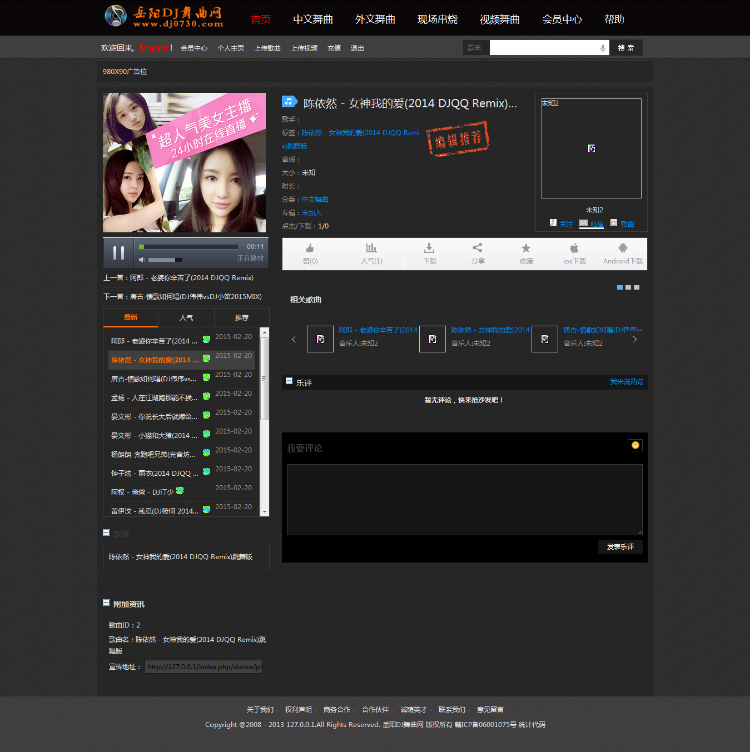The width and height of the screenshot is (750, 752).
Task: Click 个人主页 personal homepage link
Action: pyautogui.click(x=231, y=48)
